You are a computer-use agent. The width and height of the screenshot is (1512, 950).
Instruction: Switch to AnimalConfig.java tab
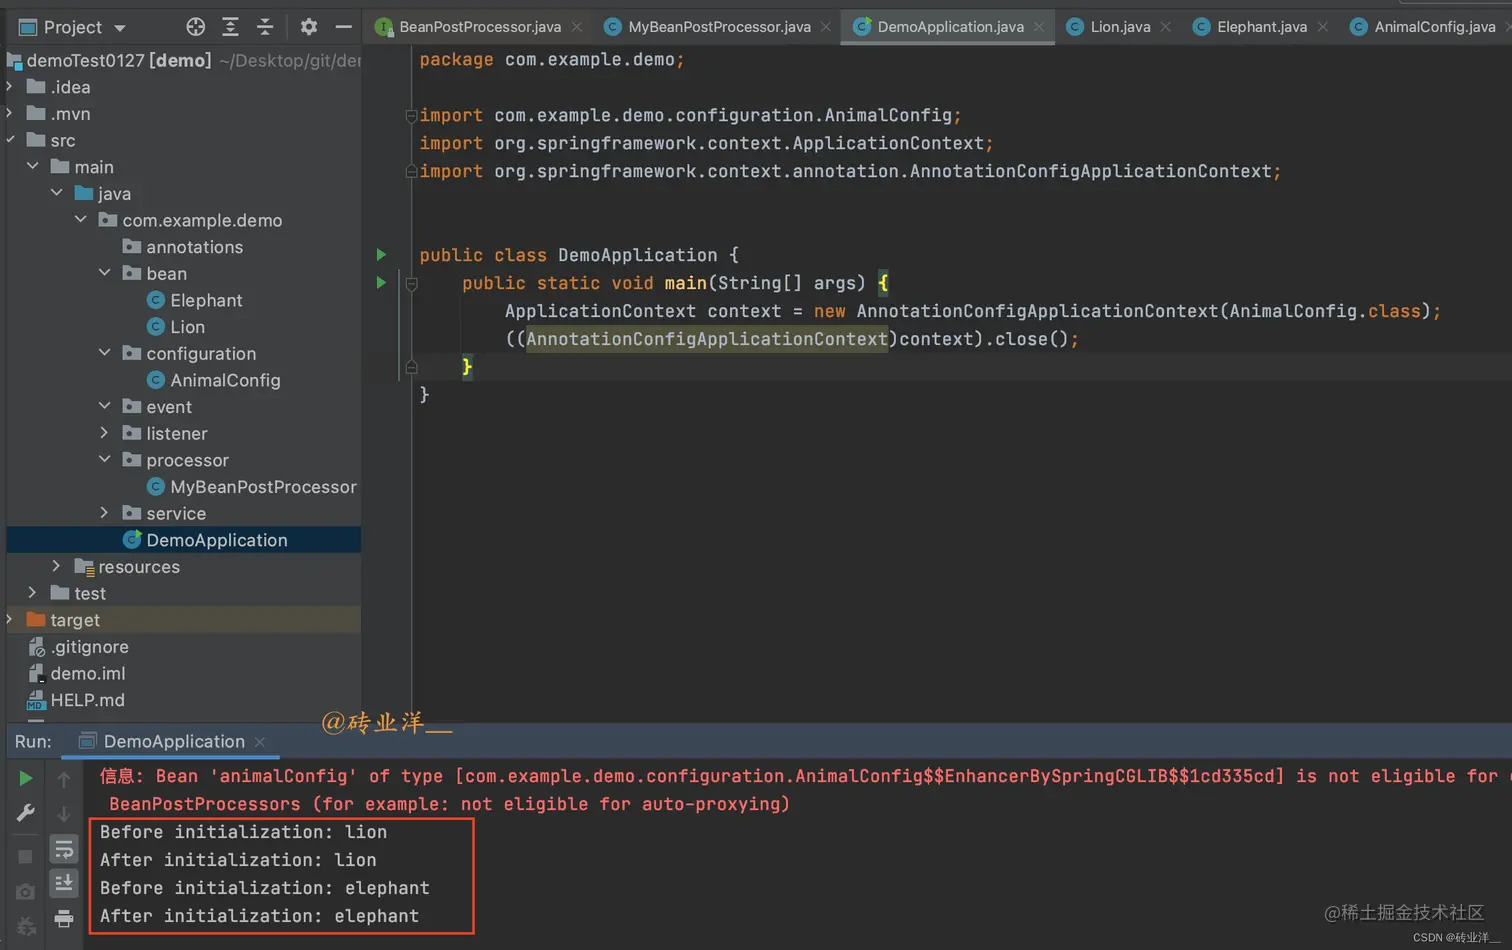pos(1434,27)
